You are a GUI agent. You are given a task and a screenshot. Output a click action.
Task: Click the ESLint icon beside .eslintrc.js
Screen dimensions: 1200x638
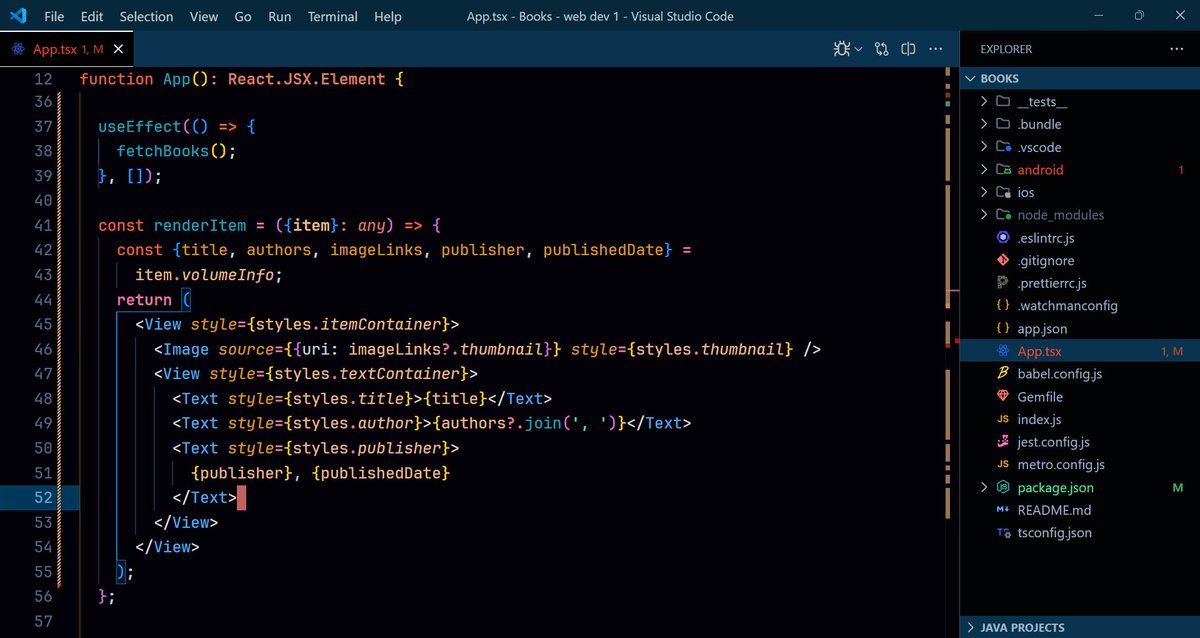1003,238
